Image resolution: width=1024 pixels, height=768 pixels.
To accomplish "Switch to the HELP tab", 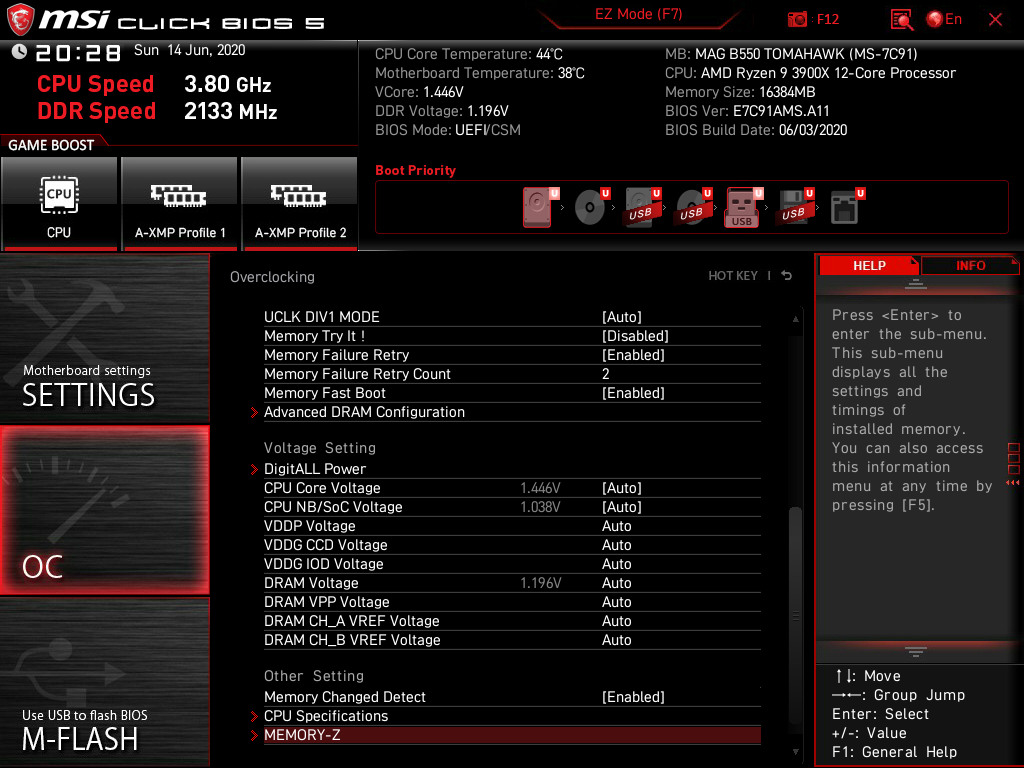I will pyautogui.click(x=869, y=266).
